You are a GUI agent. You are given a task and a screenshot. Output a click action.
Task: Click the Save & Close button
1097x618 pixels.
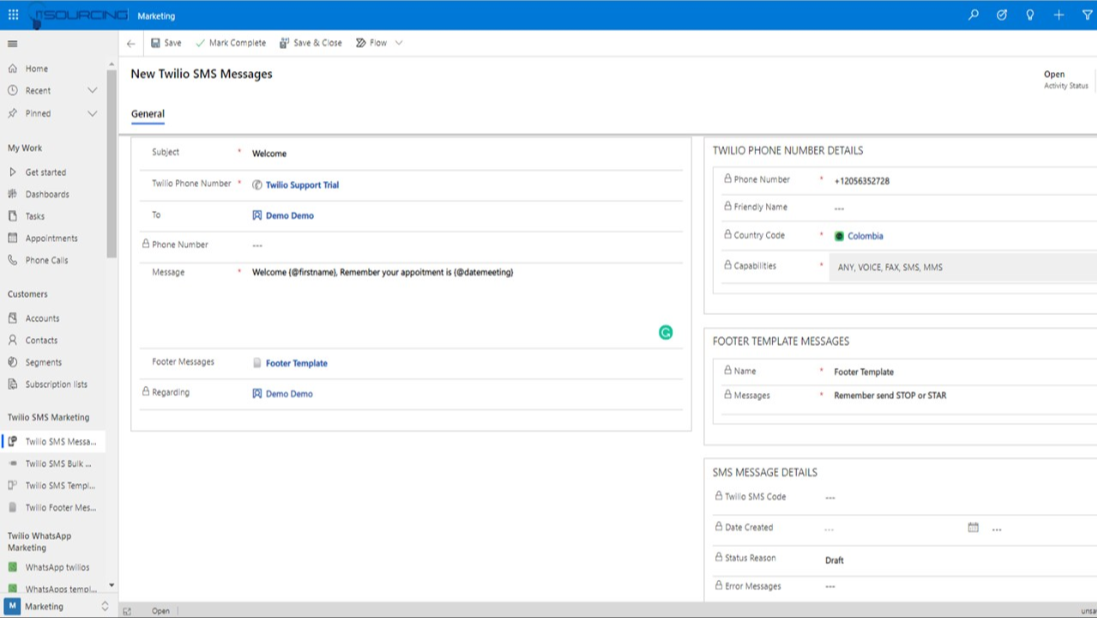point(311,43)
